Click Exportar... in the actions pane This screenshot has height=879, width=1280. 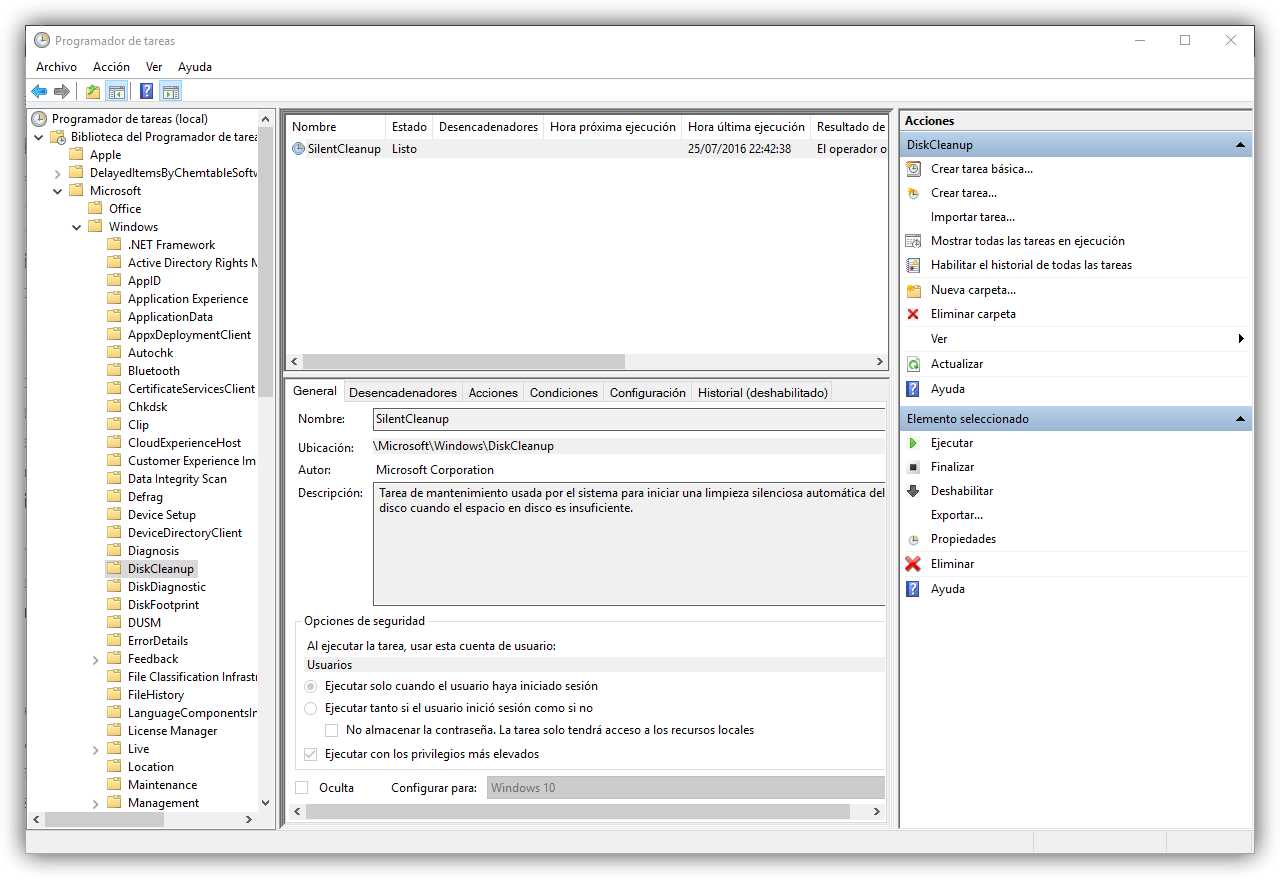957,515
